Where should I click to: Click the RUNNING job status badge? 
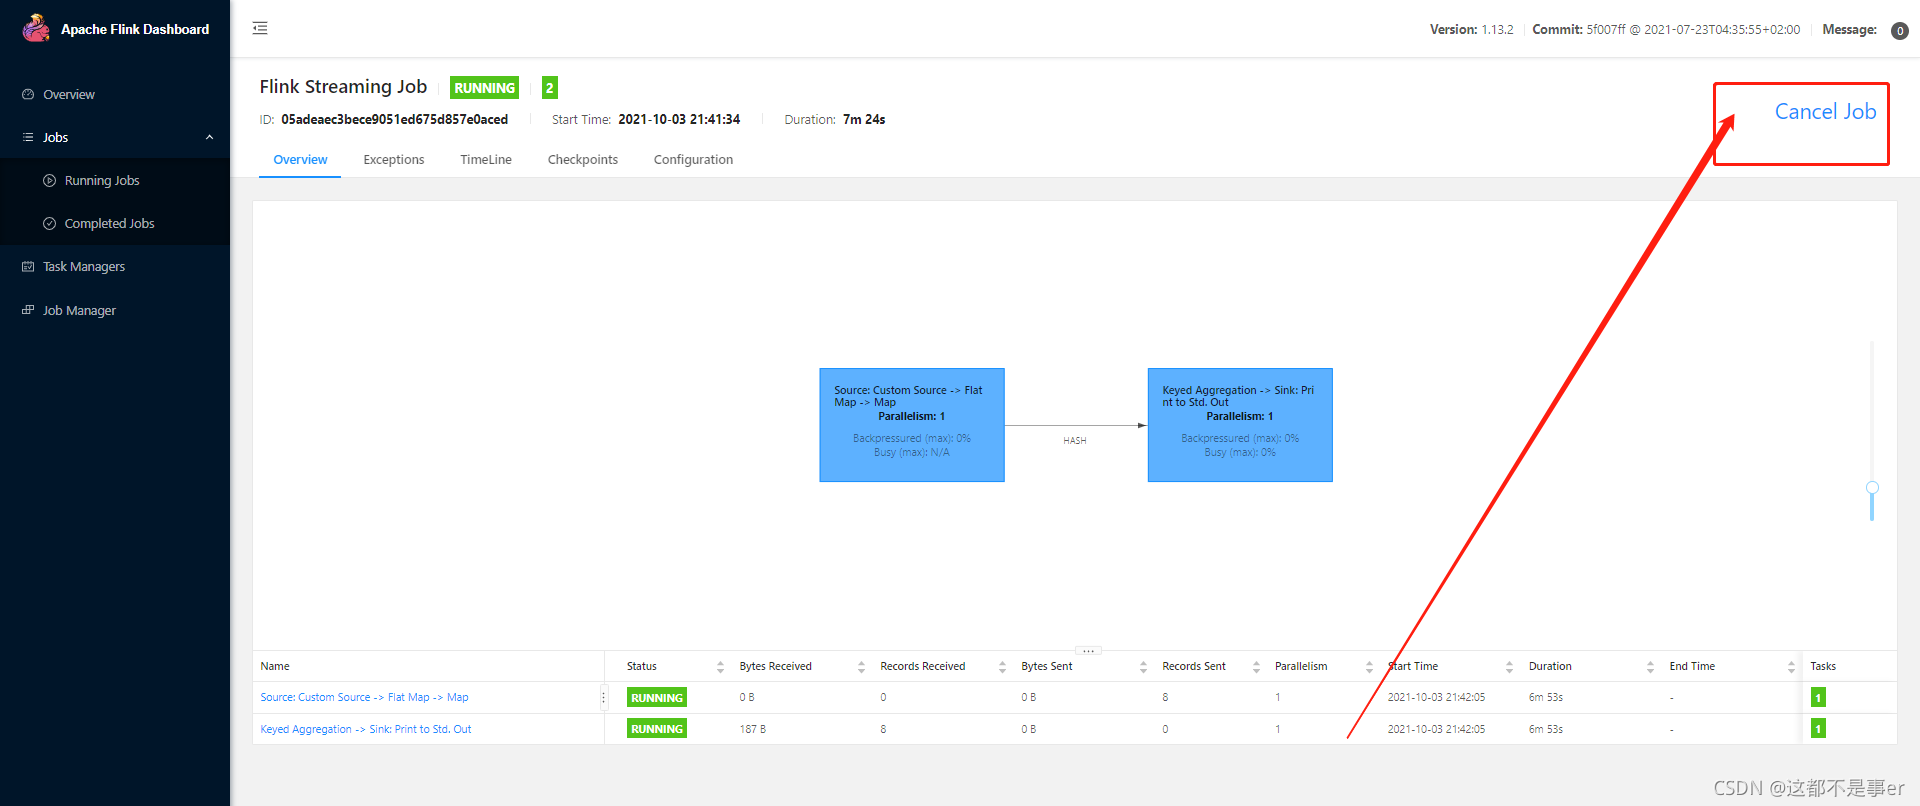484,88
